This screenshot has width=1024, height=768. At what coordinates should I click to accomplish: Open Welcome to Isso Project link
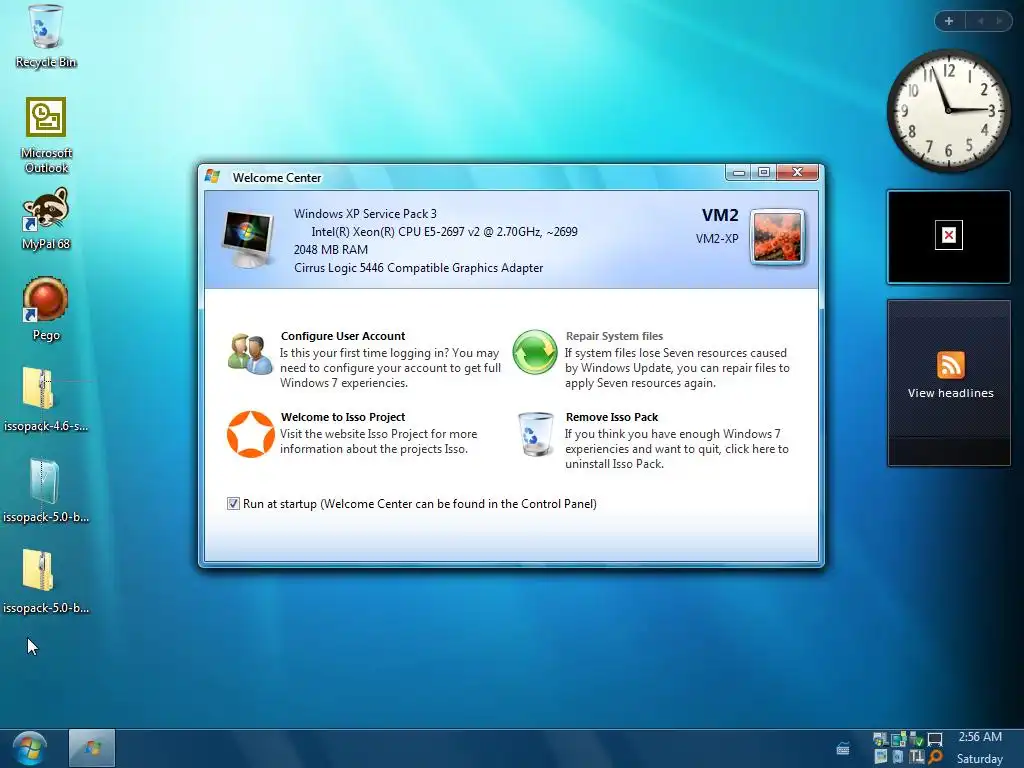click(x=343, y=417)
